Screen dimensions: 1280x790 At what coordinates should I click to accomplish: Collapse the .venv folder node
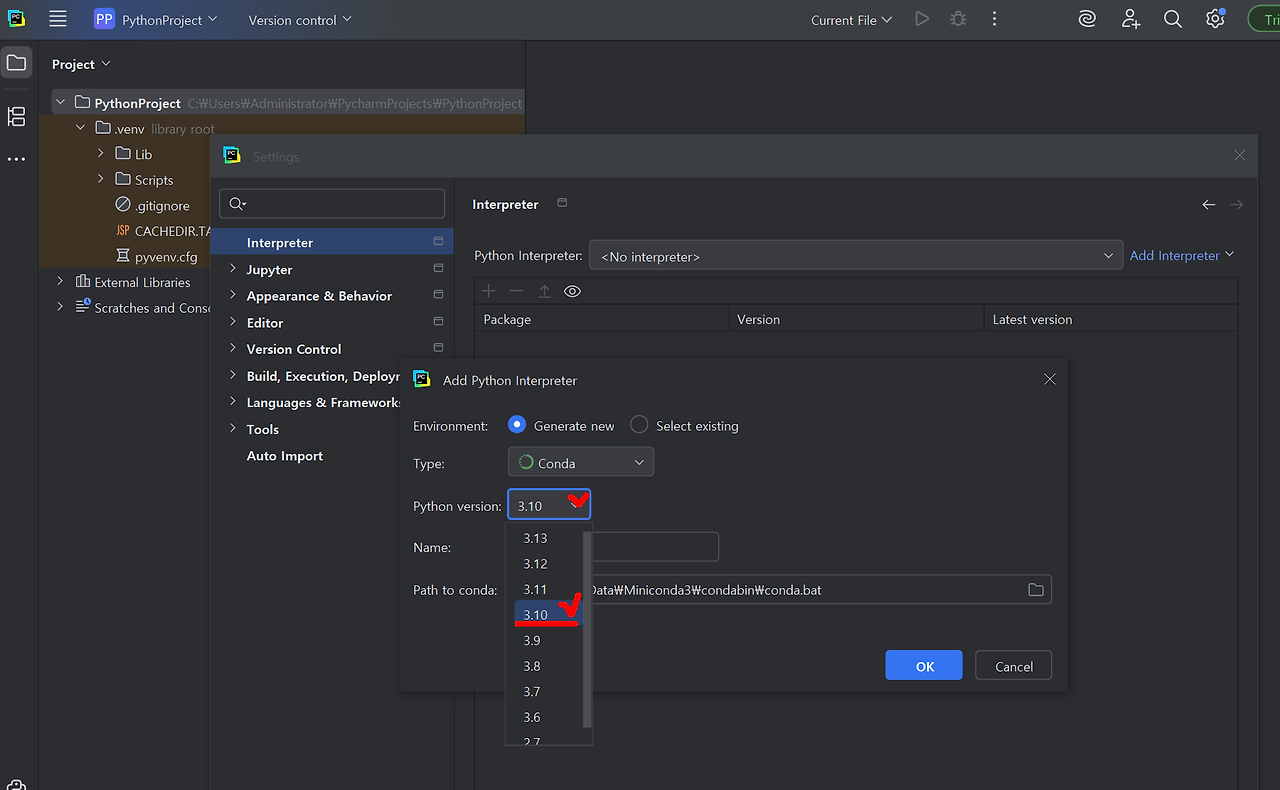pyautogui.click(x=81, y=128)
